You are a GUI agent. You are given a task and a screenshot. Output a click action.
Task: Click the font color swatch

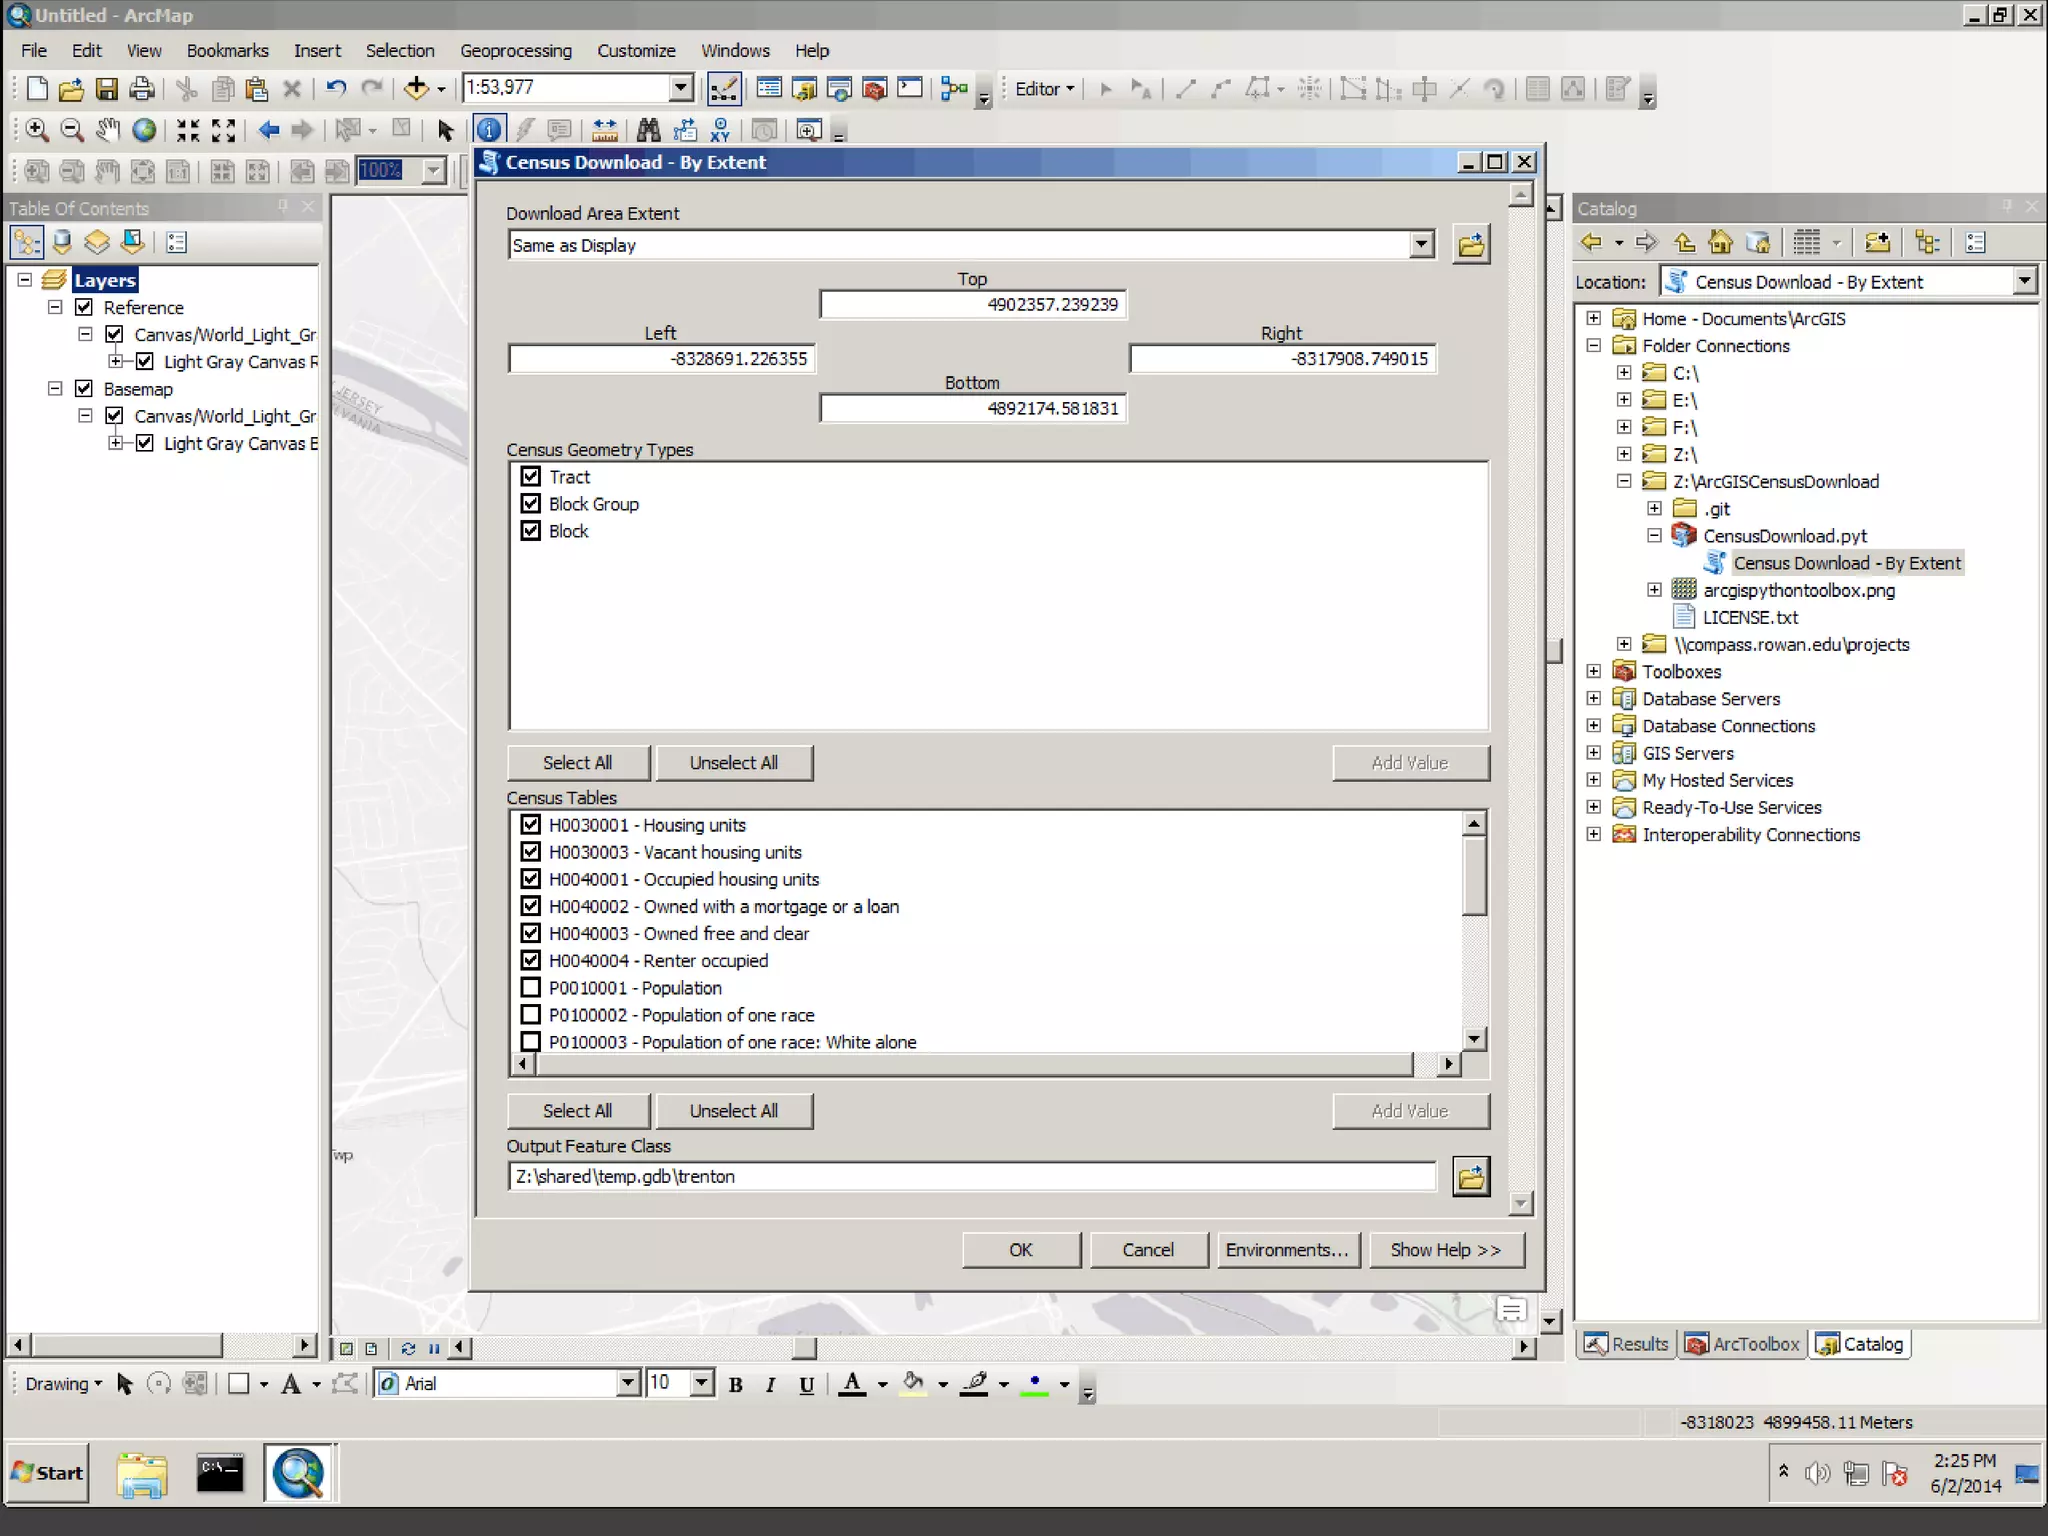pos(852,1384)
